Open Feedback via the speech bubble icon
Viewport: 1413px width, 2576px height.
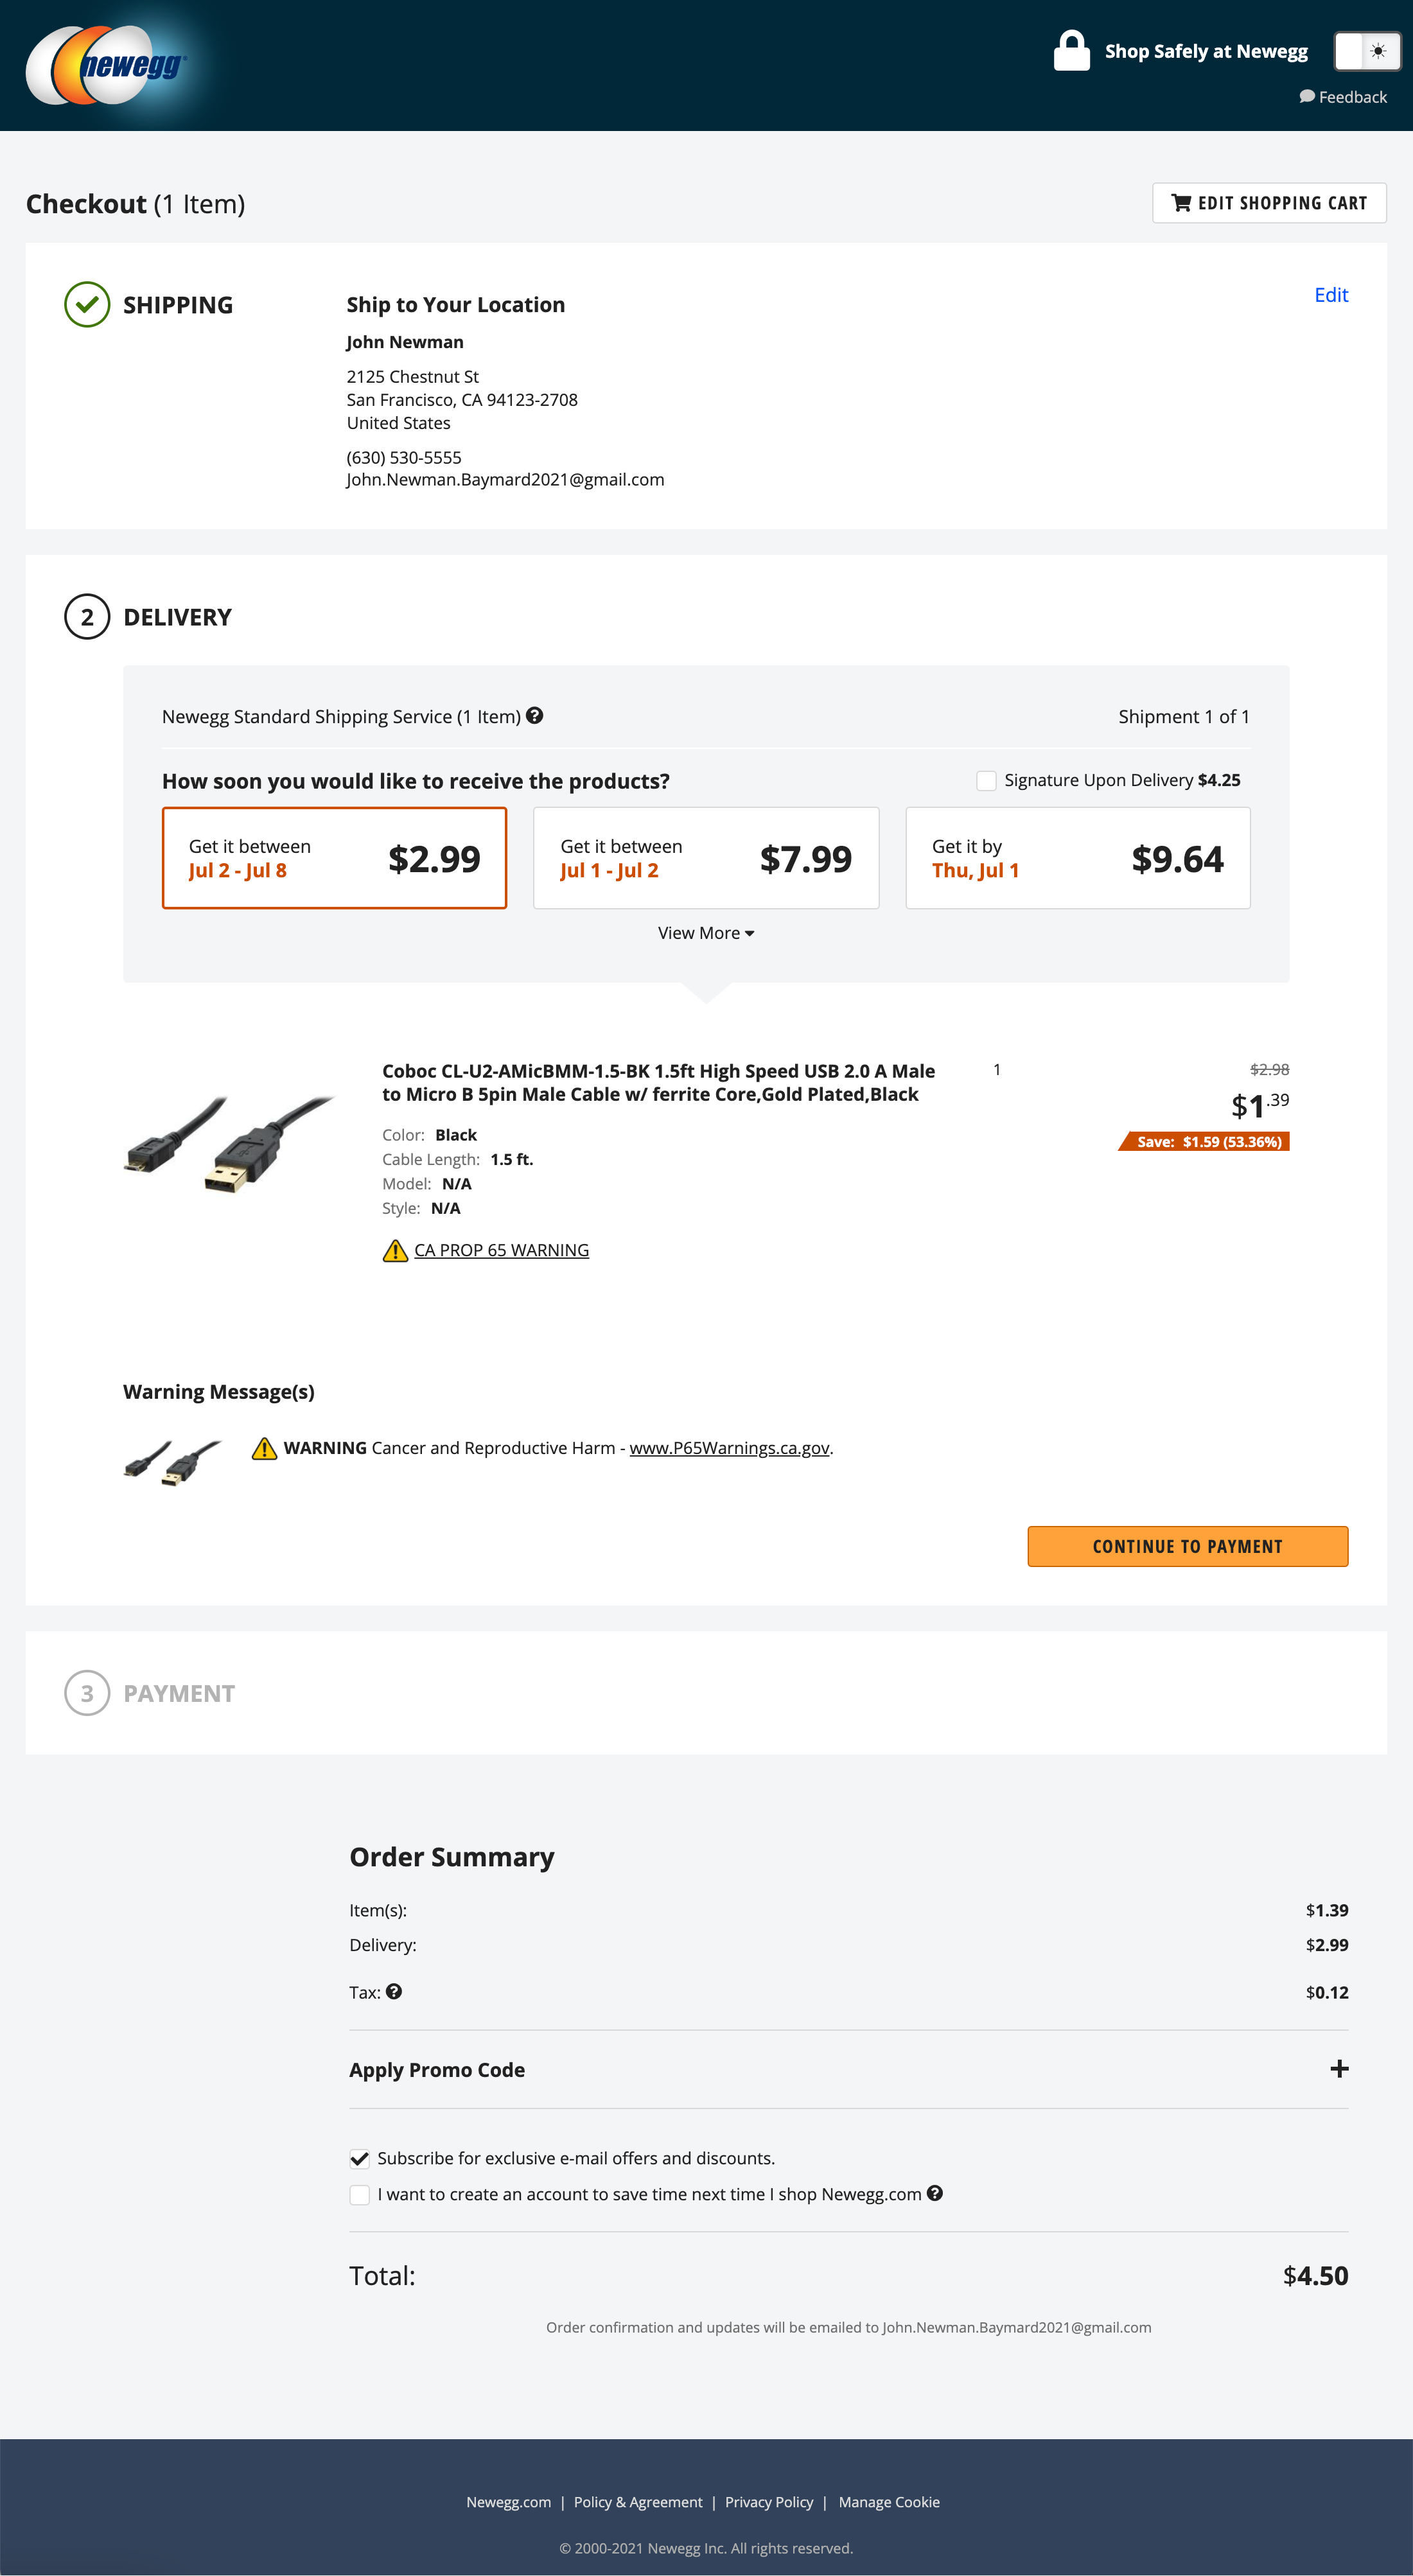click(x=1308, y=96)
